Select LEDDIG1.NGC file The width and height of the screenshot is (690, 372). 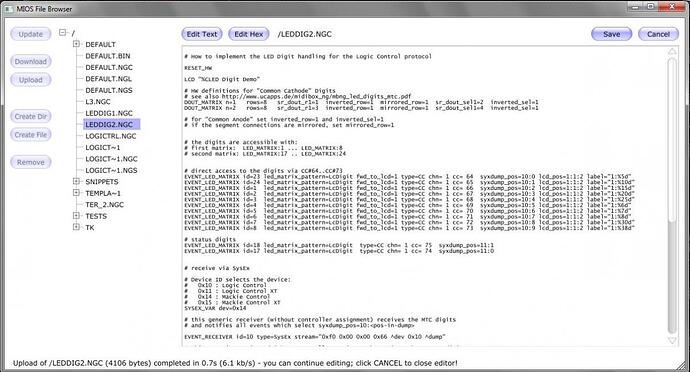[x=109, y=113]
